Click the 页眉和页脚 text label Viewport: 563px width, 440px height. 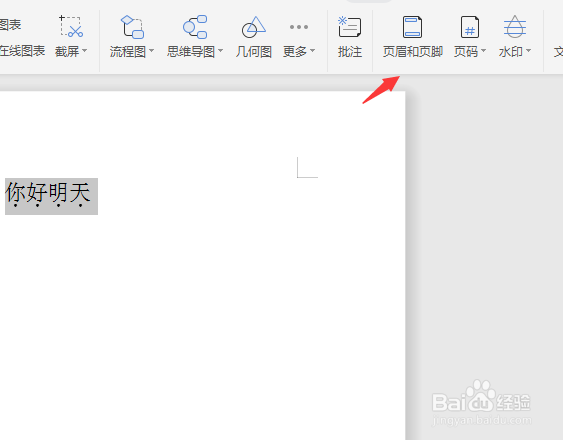click(x=413, y=51)
